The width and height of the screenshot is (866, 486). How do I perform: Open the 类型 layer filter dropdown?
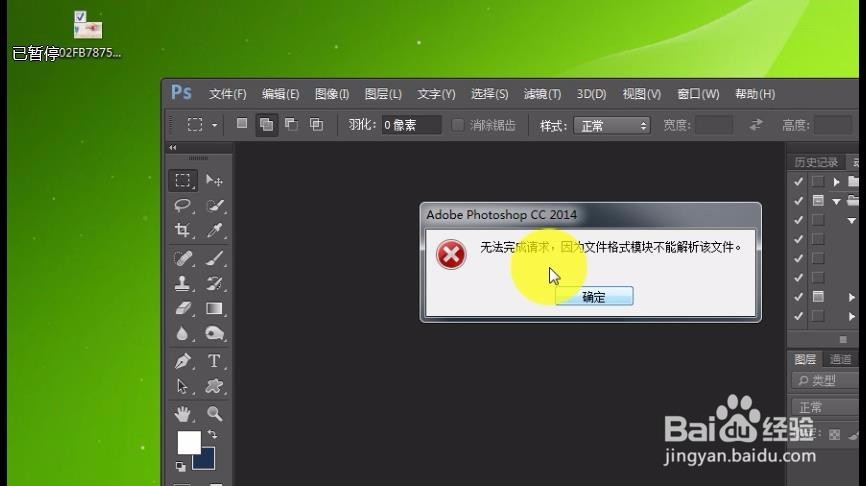(825, 380)
